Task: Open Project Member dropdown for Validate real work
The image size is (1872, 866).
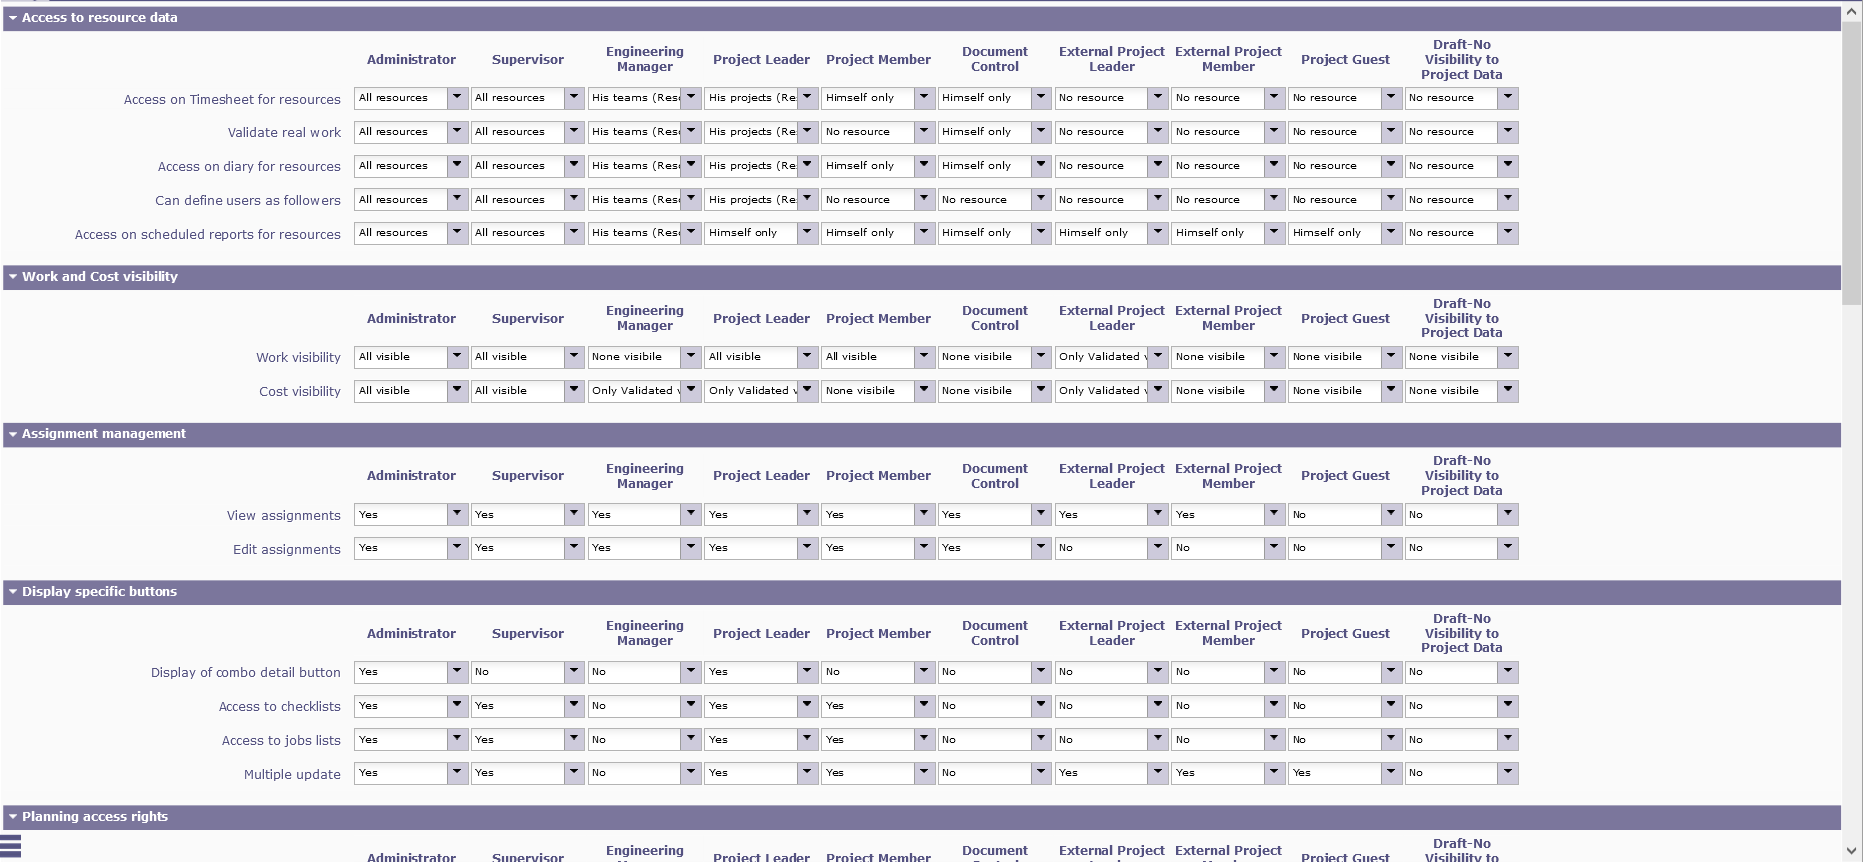Action: [x=924, y=132]
